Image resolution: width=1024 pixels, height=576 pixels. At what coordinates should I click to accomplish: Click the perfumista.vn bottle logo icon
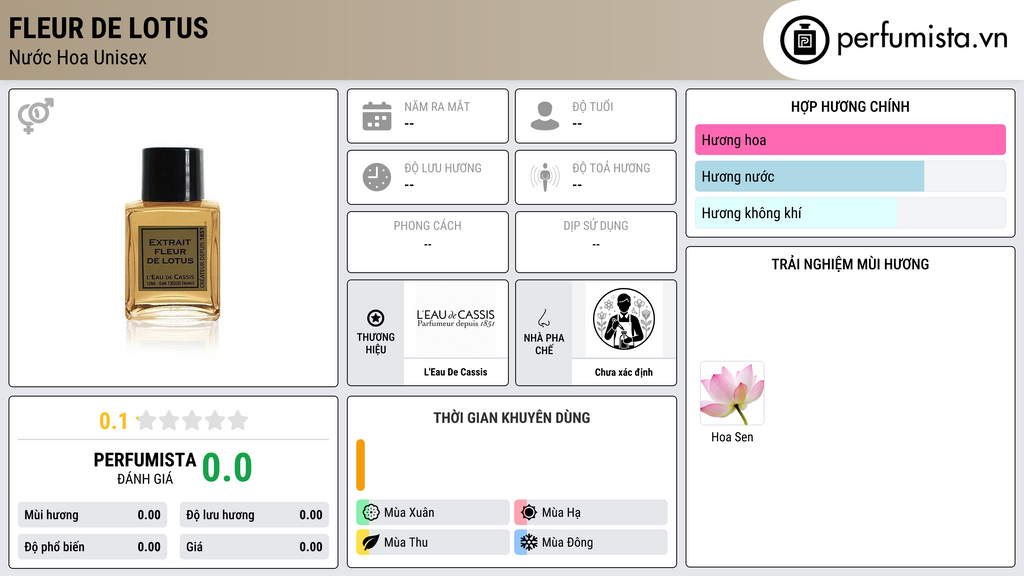coord(804,40)
